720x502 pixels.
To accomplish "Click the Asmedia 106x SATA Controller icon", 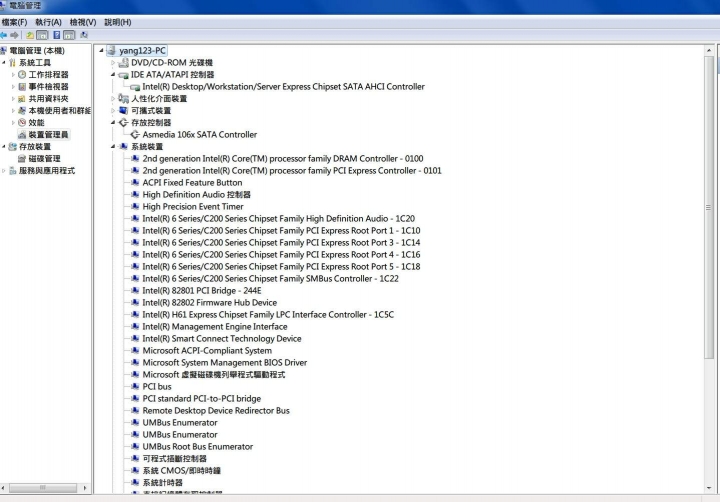I will pos(135,135).
